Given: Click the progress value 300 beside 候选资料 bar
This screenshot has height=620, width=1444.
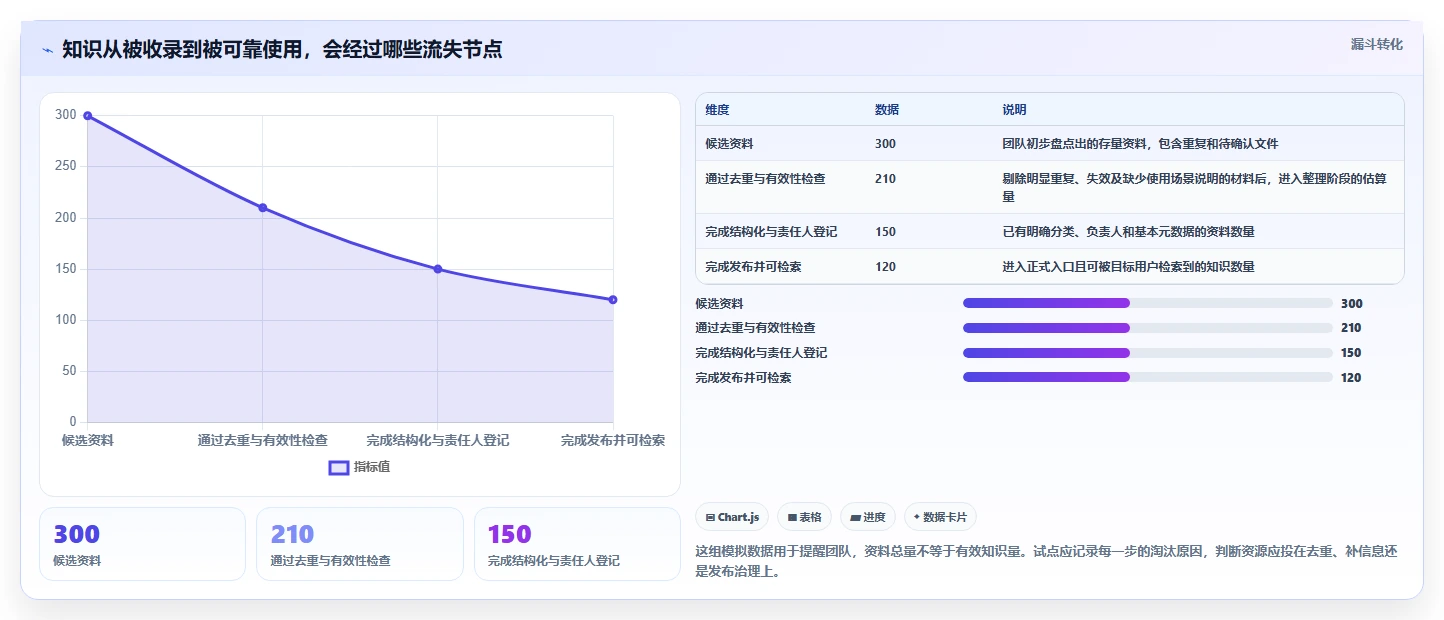Looking at the screenshot, I should [x=1351, y=304].
